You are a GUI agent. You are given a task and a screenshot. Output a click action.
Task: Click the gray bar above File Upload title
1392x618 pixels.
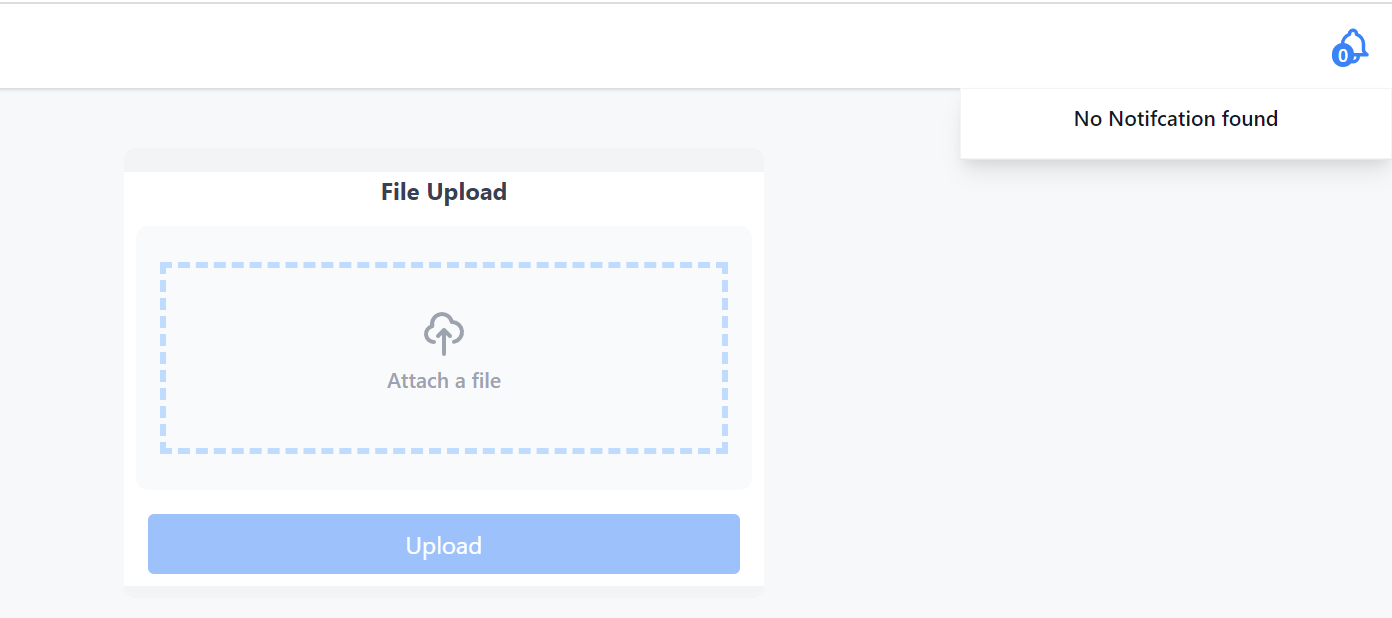click(x=443, y=157)
